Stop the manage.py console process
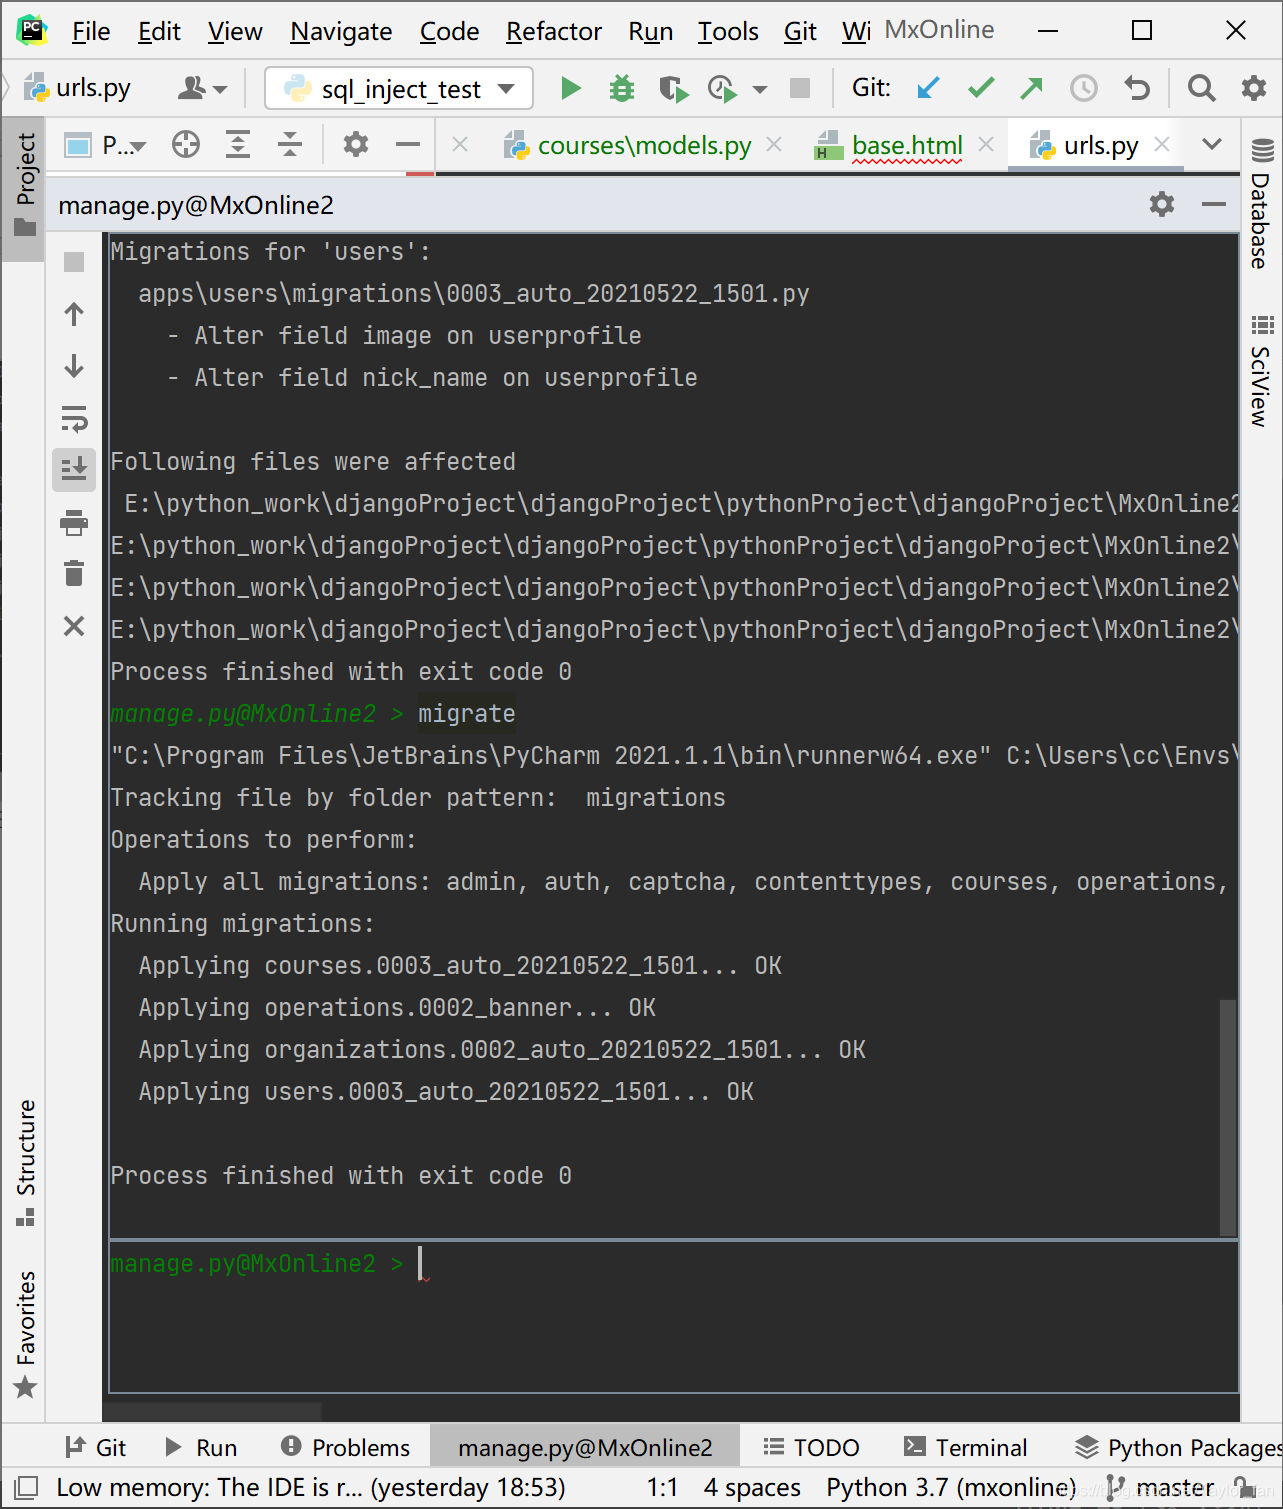 point(74,262)
